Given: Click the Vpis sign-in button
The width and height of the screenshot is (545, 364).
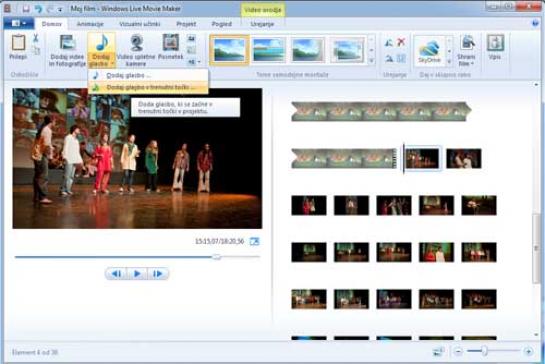Looking at the screenshot, I should pos(495,47).
